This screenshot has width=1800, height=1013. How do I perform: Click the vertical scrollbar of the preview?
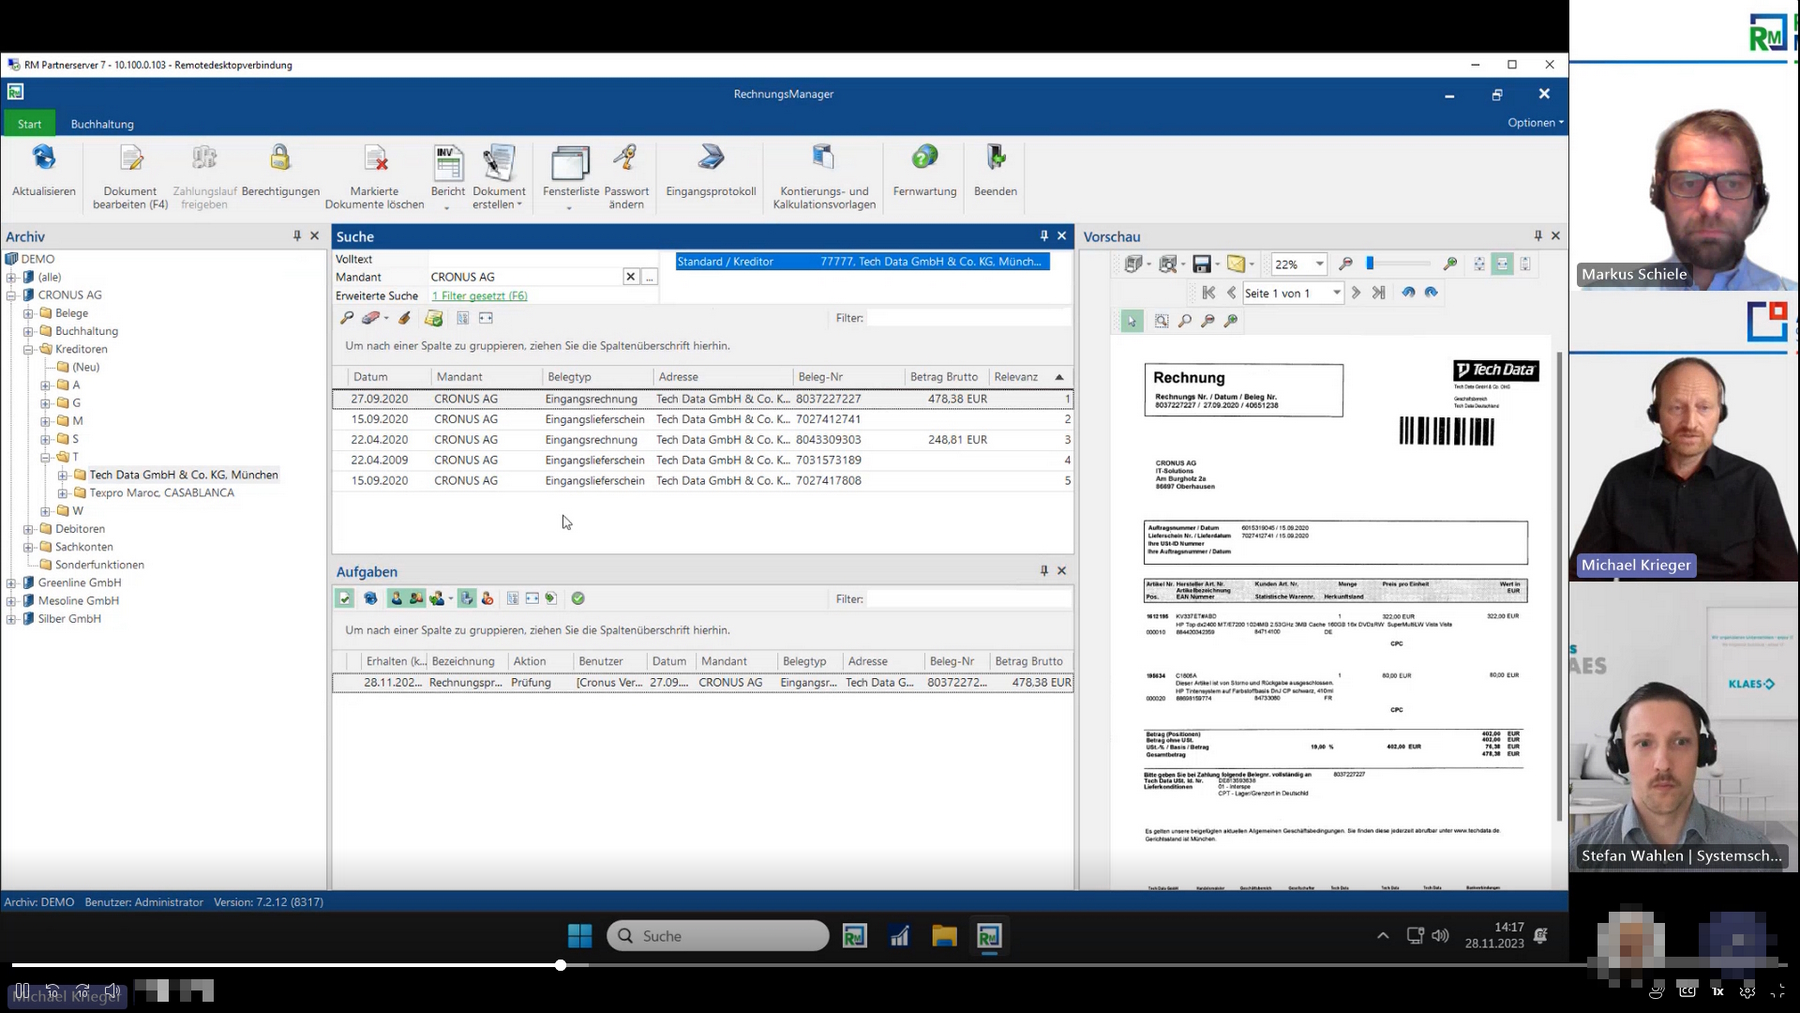coord(1558,585)
